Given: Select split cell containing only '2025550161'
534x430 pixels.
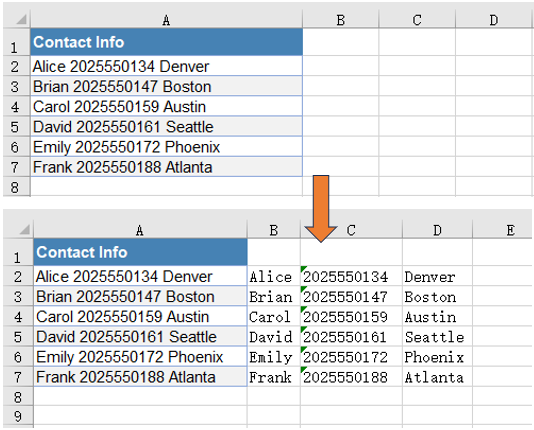Looking at the screenshot, I should pyautogui.click(x=351, y=336).
